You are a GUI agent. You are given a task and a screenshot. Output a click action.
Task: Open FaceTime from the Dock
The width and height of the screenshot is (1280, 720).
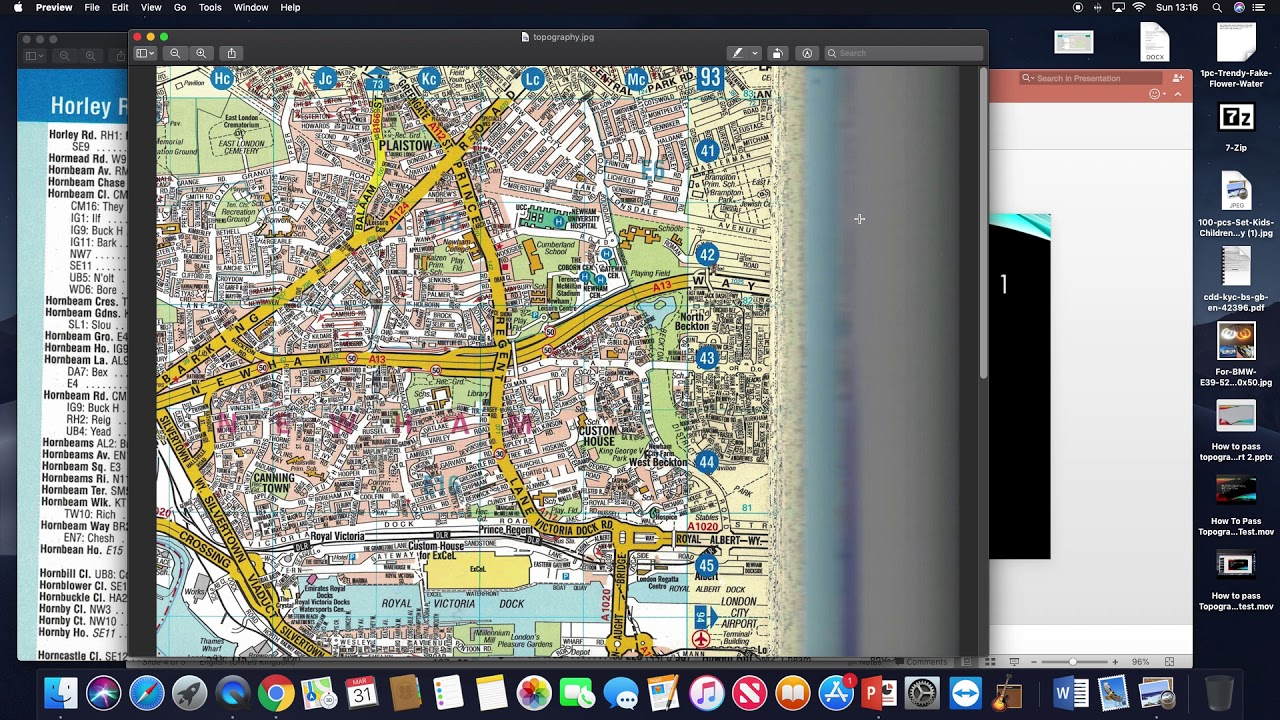pyautogui.click(x=577, y=693)
